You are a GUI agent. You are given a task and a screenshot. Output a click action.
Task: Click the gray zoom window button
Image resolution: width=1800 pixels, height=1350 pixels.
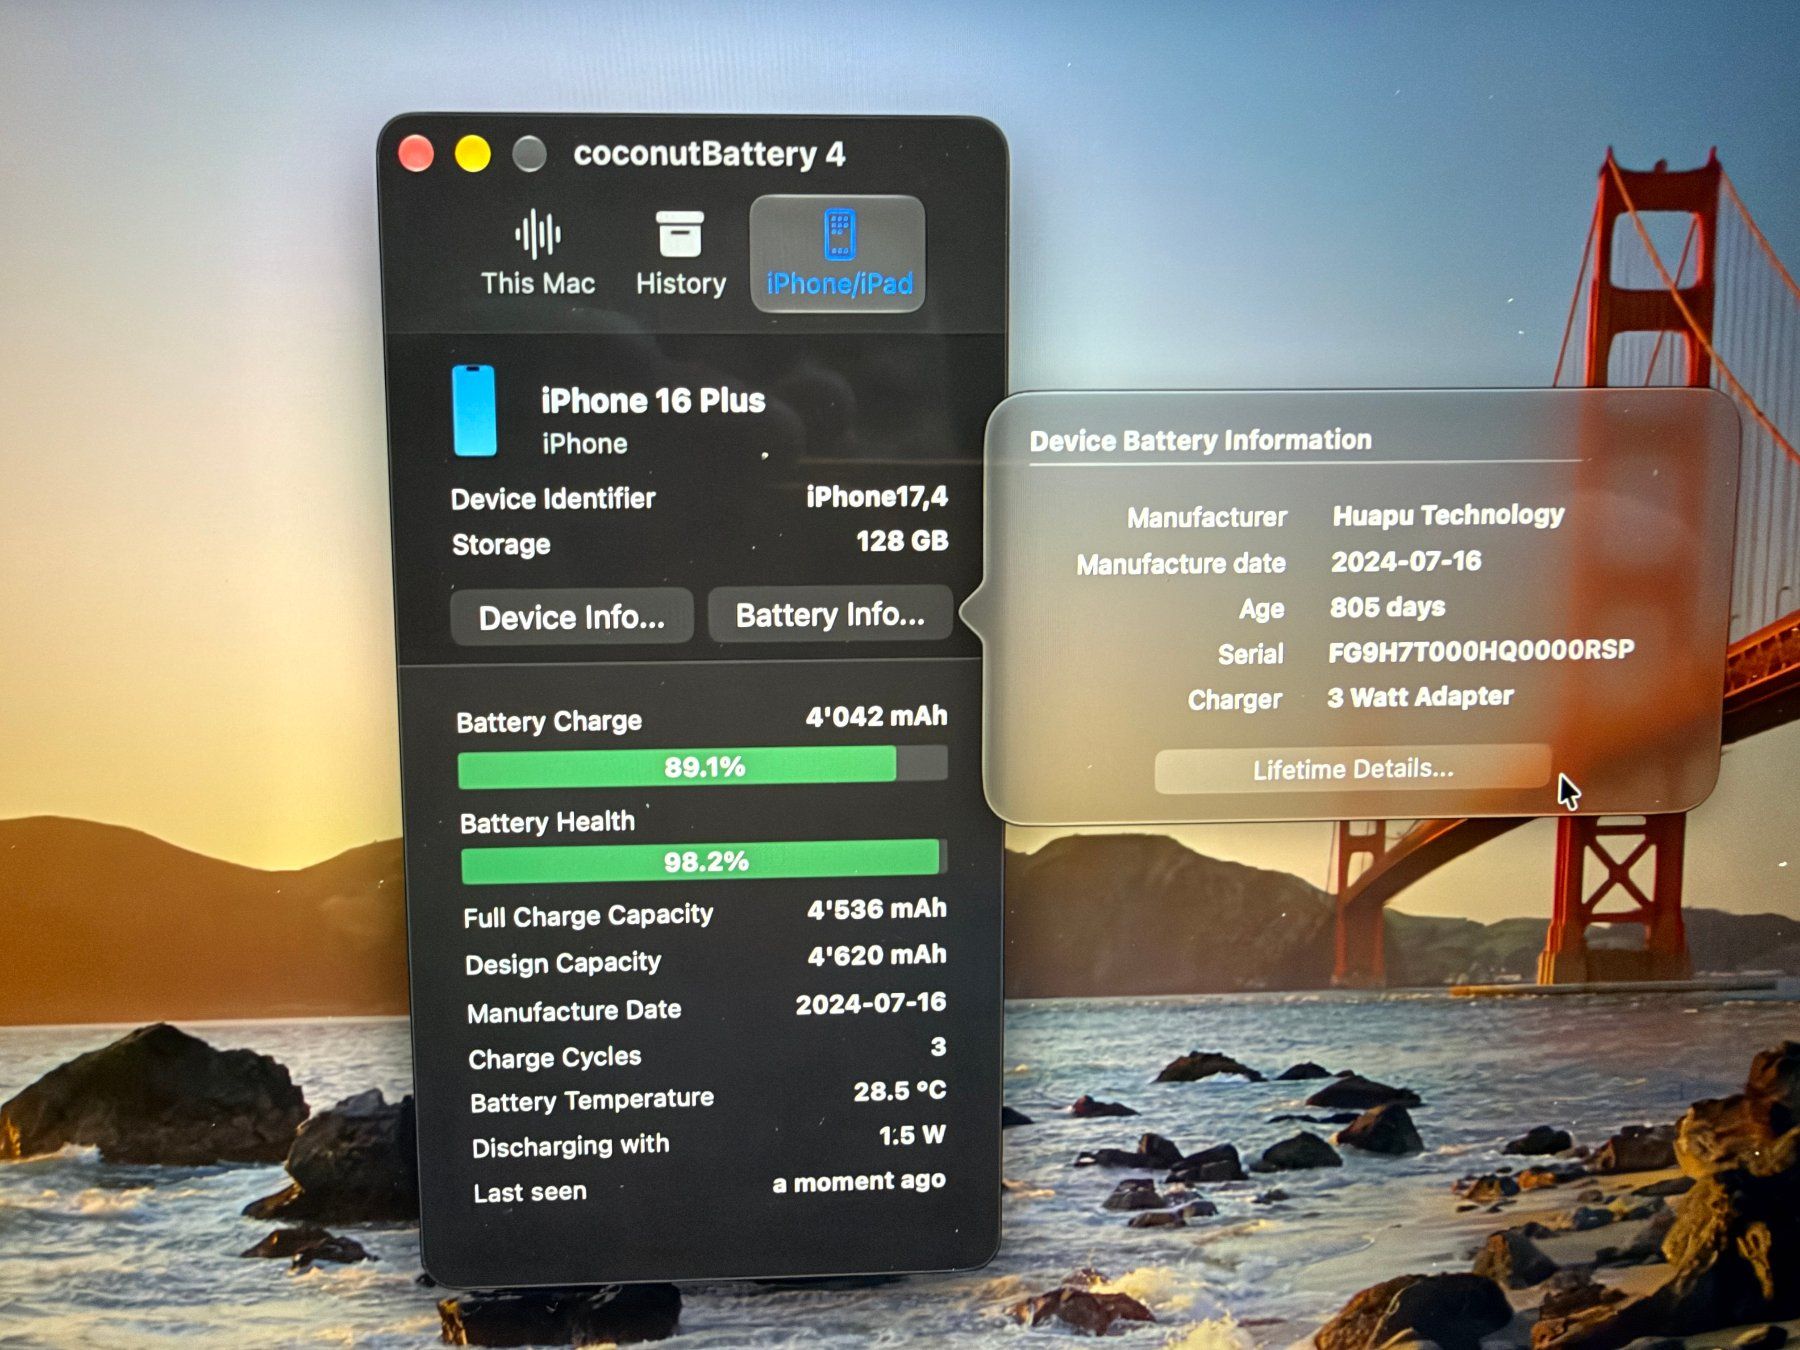click(x=530, y=153)
